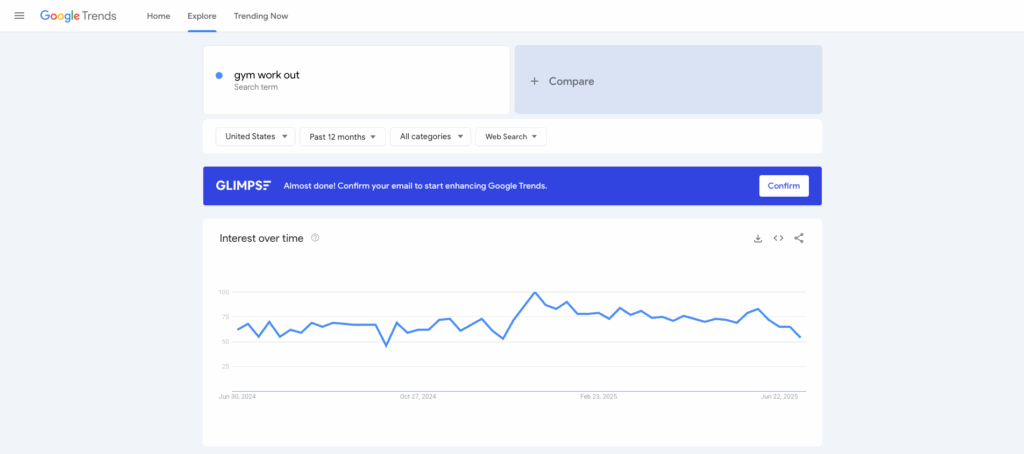Edit the 'gym work out' search term
The width and height of the screenshot is (1024, 454).
click(x=266, y=75)
